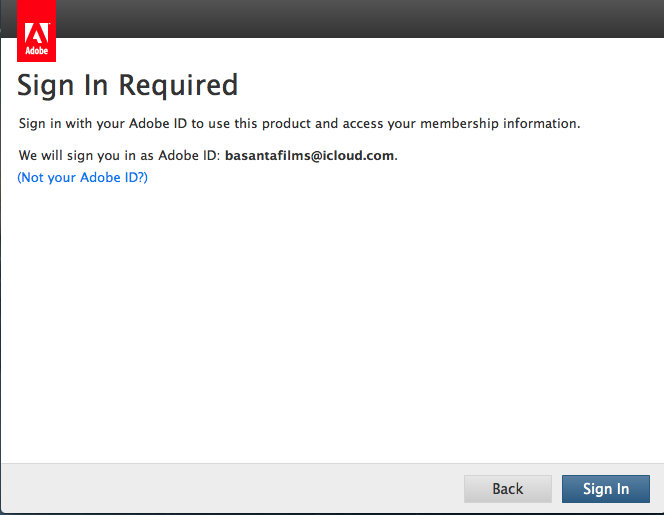Click the white Adobe 'A' symbol
Image resolution: width=664 pixels, height=515 pixels.
click(x=35, y=25)
